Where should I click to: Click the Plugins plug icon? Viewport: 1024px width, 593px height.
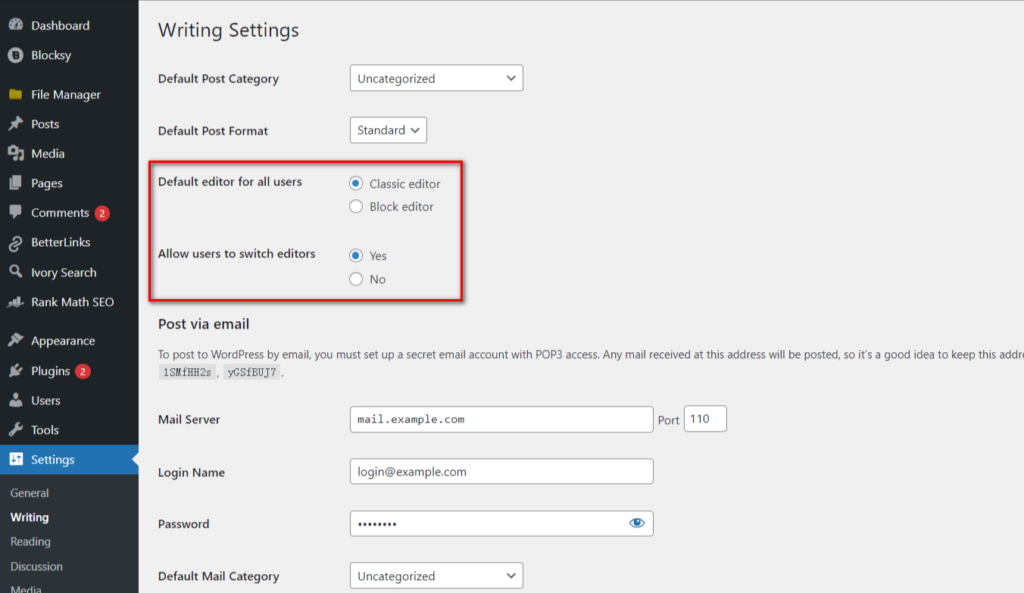coord(16,370)
